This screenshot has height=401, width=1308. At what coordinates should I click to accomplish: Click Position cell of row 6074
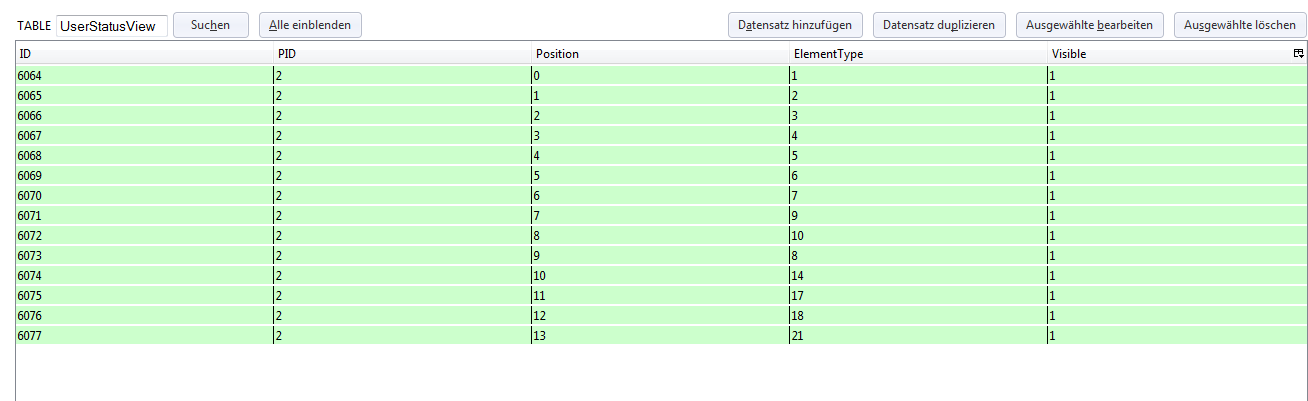tap(661, 275)
